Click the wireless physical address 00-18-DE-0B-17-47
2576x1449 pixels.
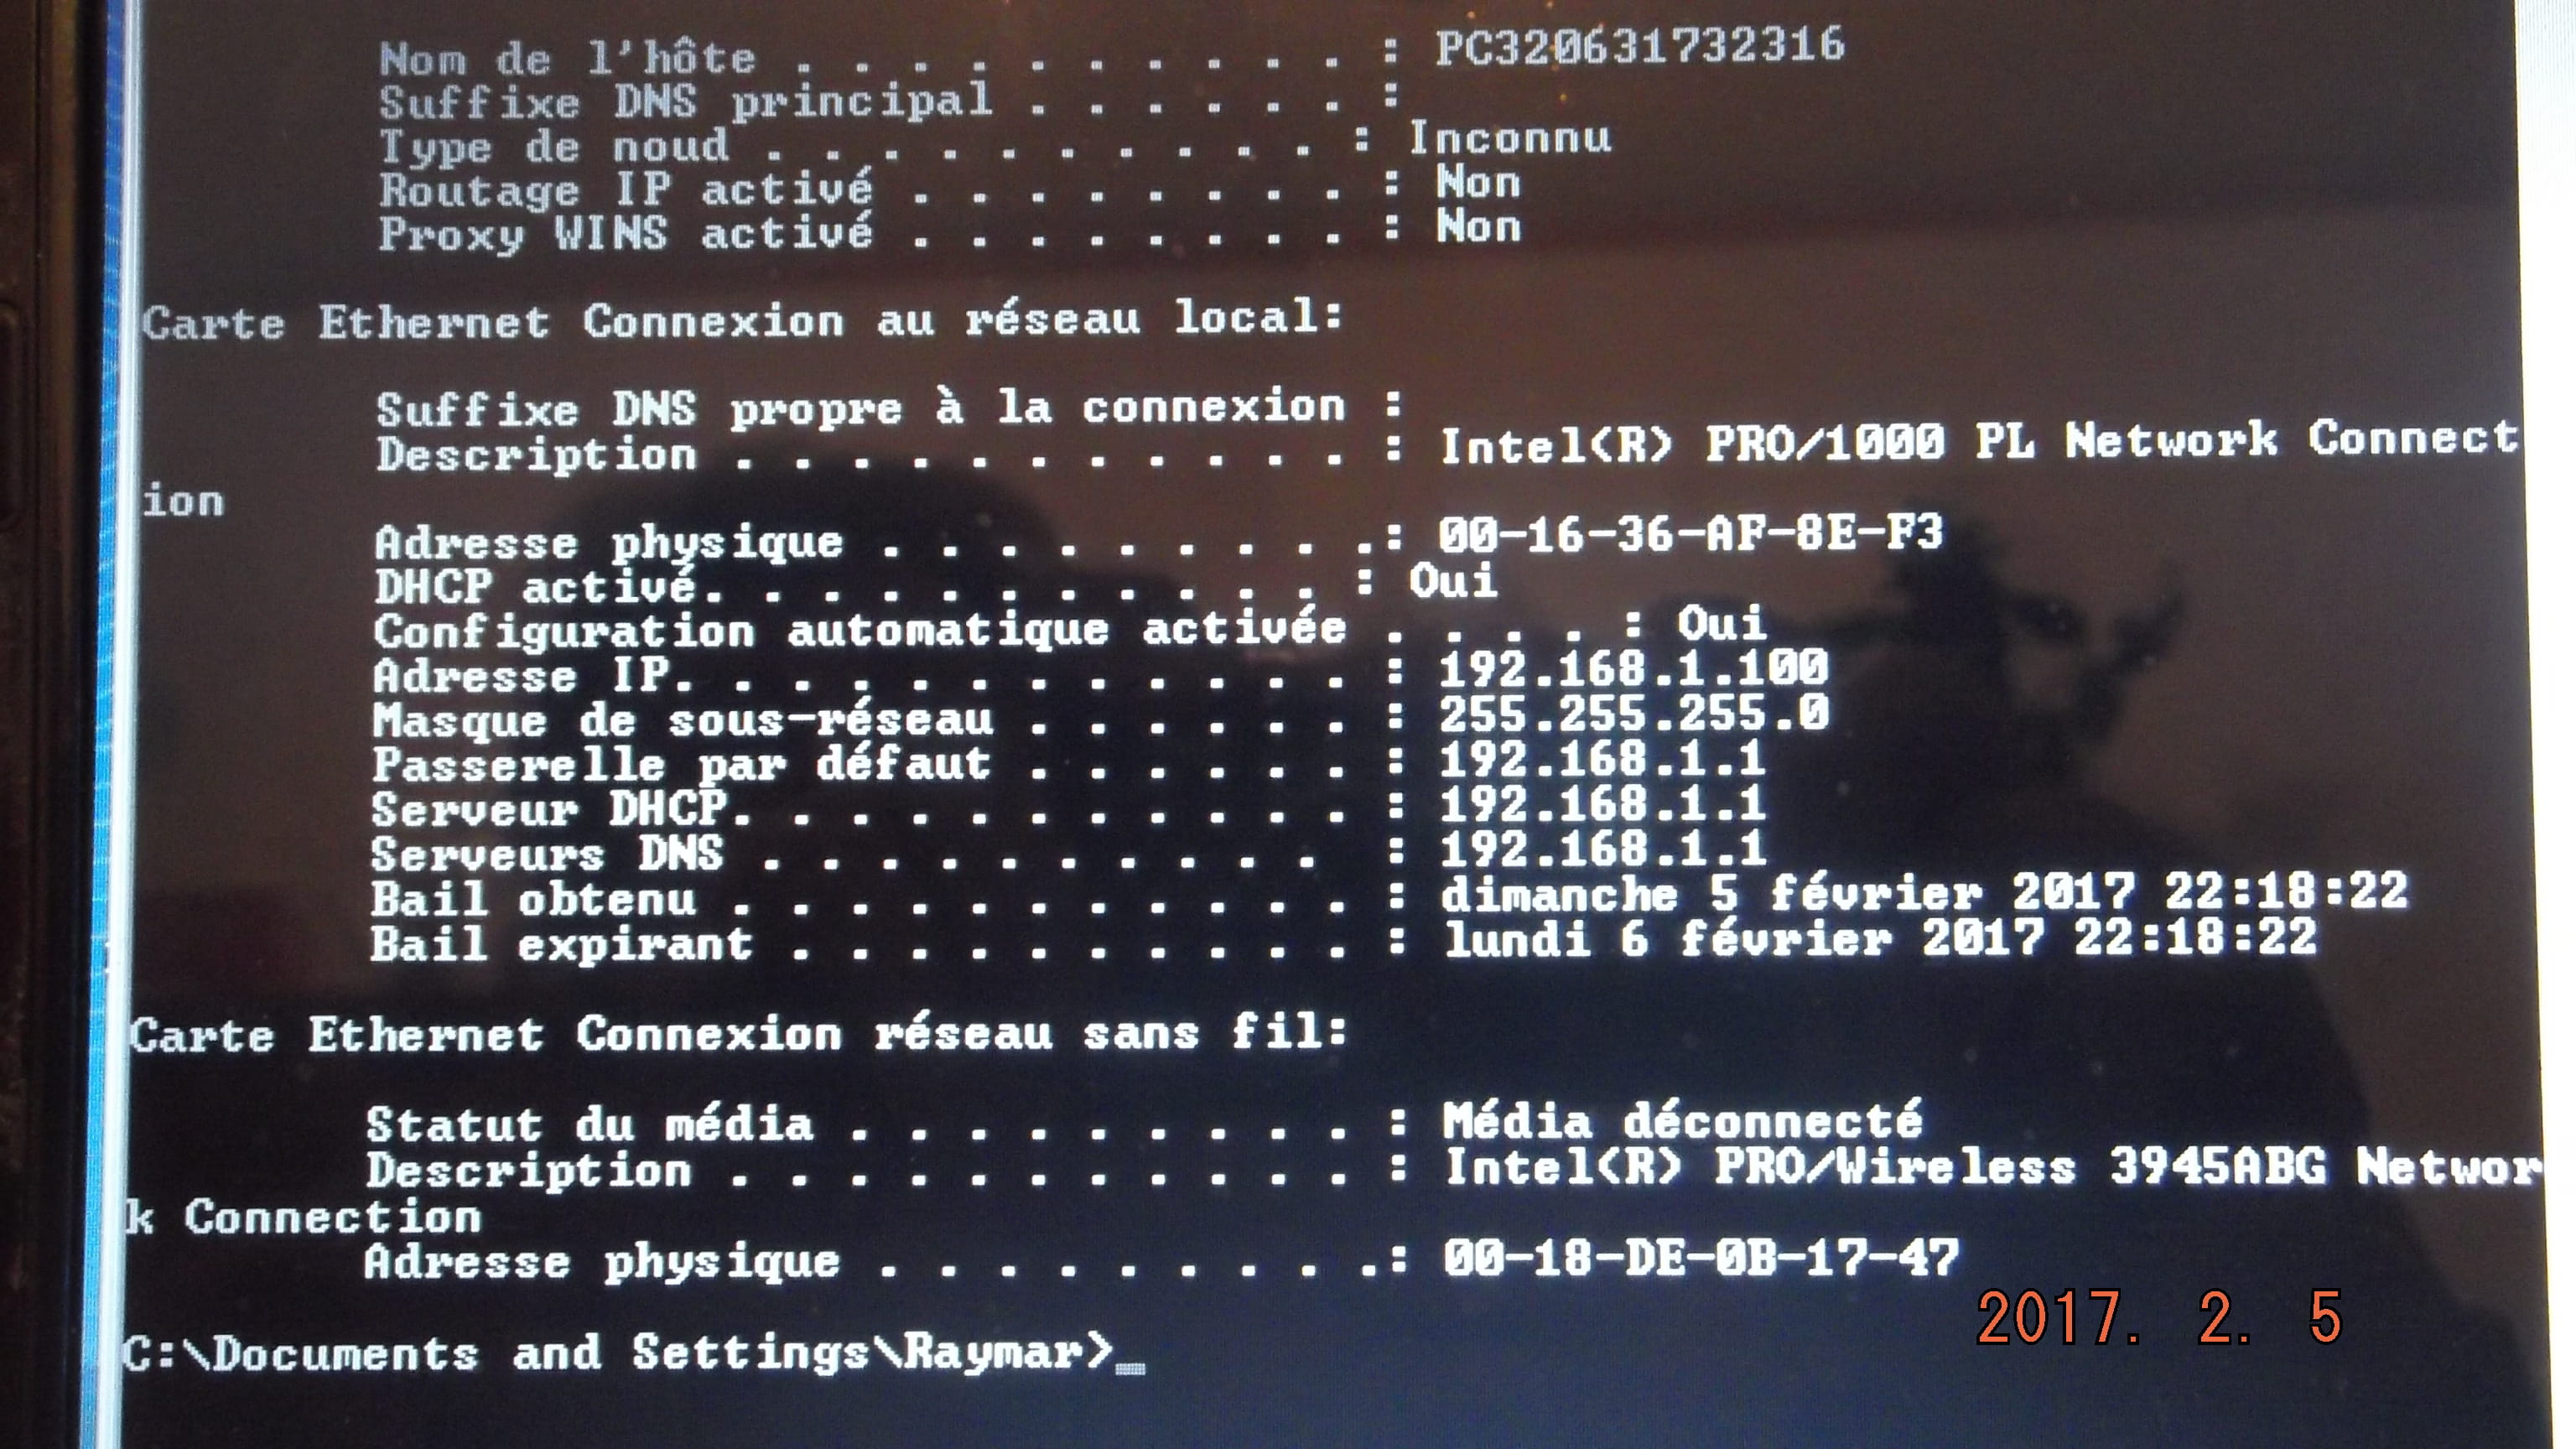(1701, 1258)
